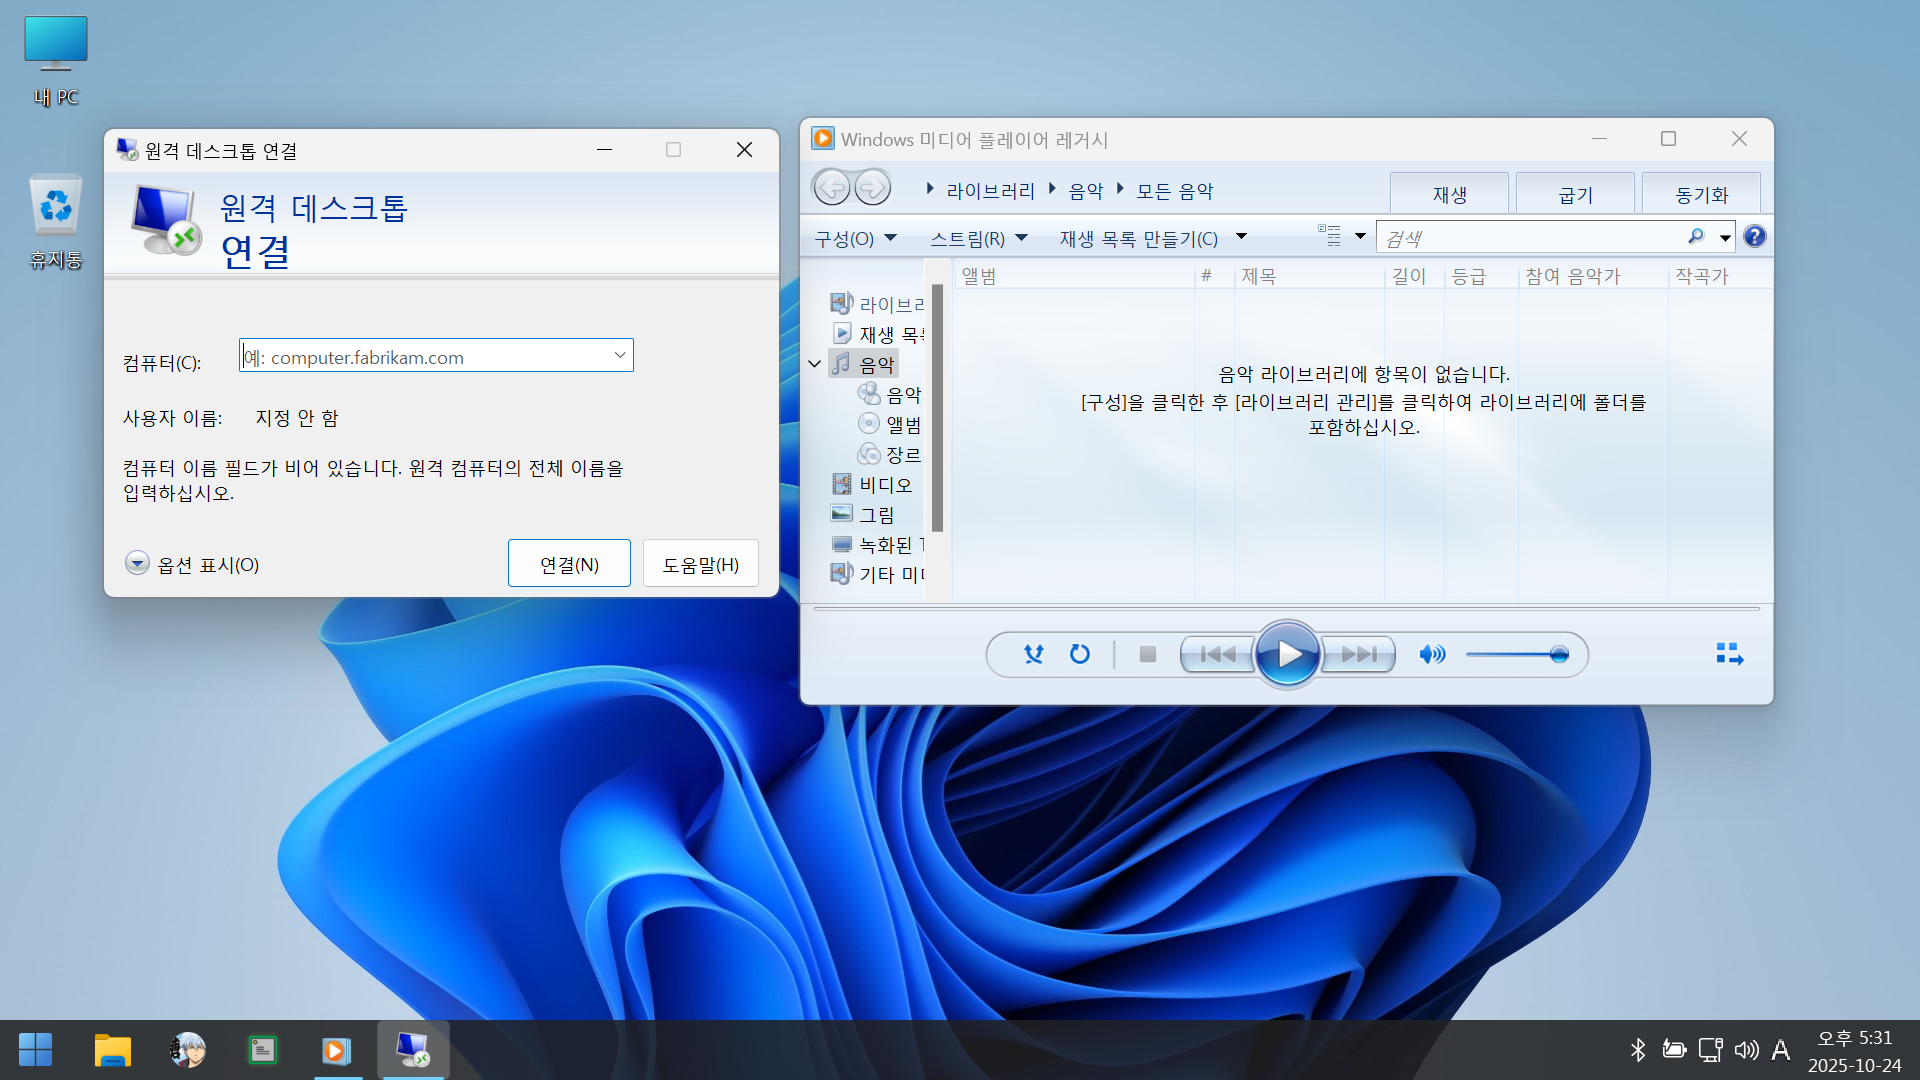
Task: Open view options icon in toolbar
Action: point(1329,237)
